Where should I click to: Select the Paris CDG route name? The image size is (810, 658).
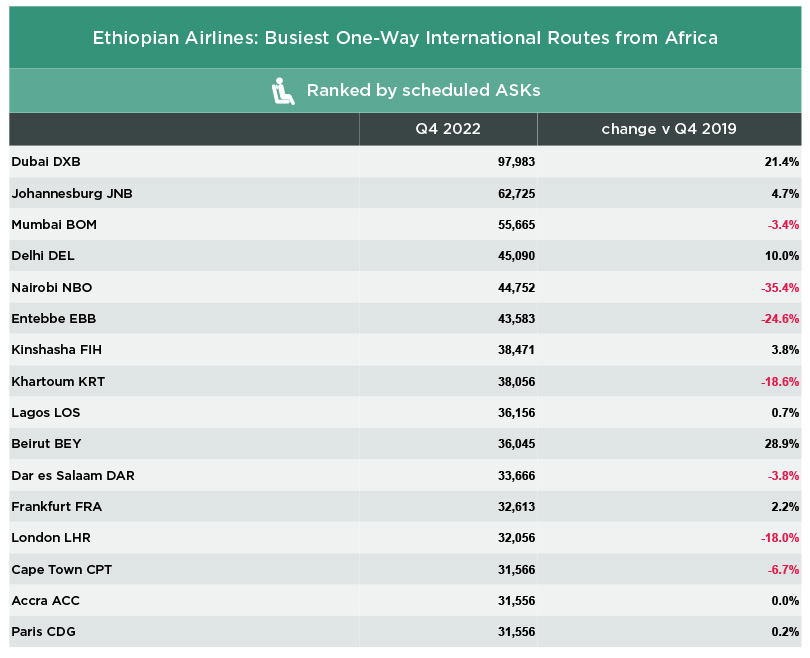point(43,631)
